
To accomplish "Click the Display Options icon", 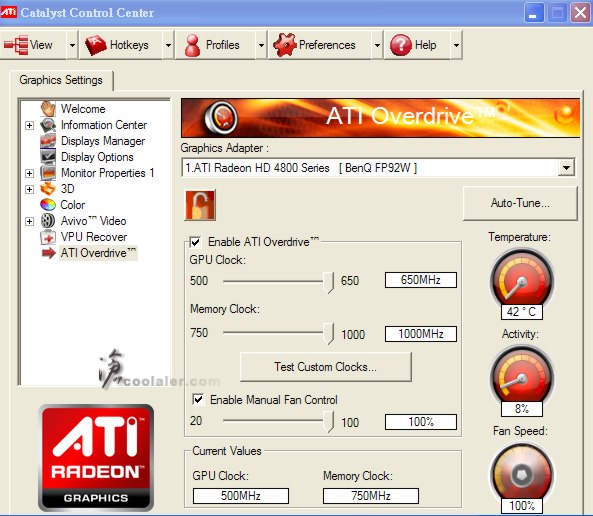I will point(48,157).
